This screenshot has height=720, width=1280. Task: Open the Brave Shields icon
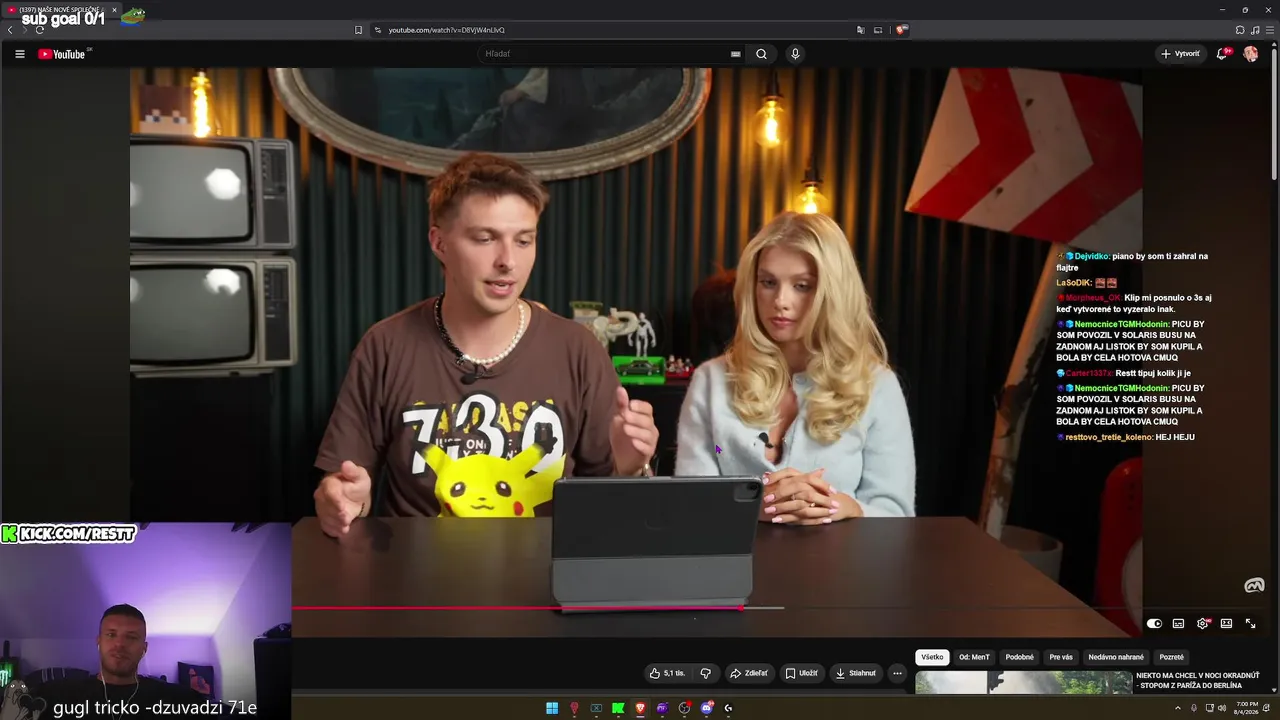click(901, 30)
